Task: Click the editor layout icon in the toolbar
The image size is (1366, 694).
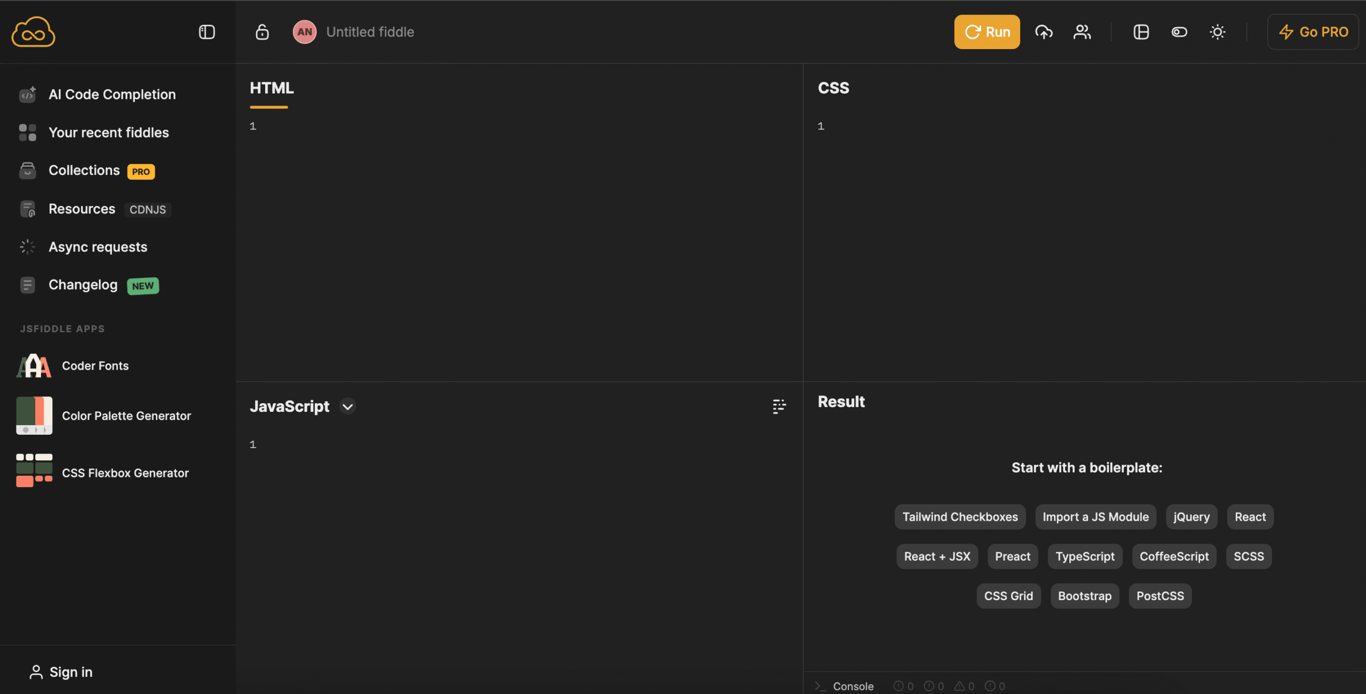Action: (1141, 31)
